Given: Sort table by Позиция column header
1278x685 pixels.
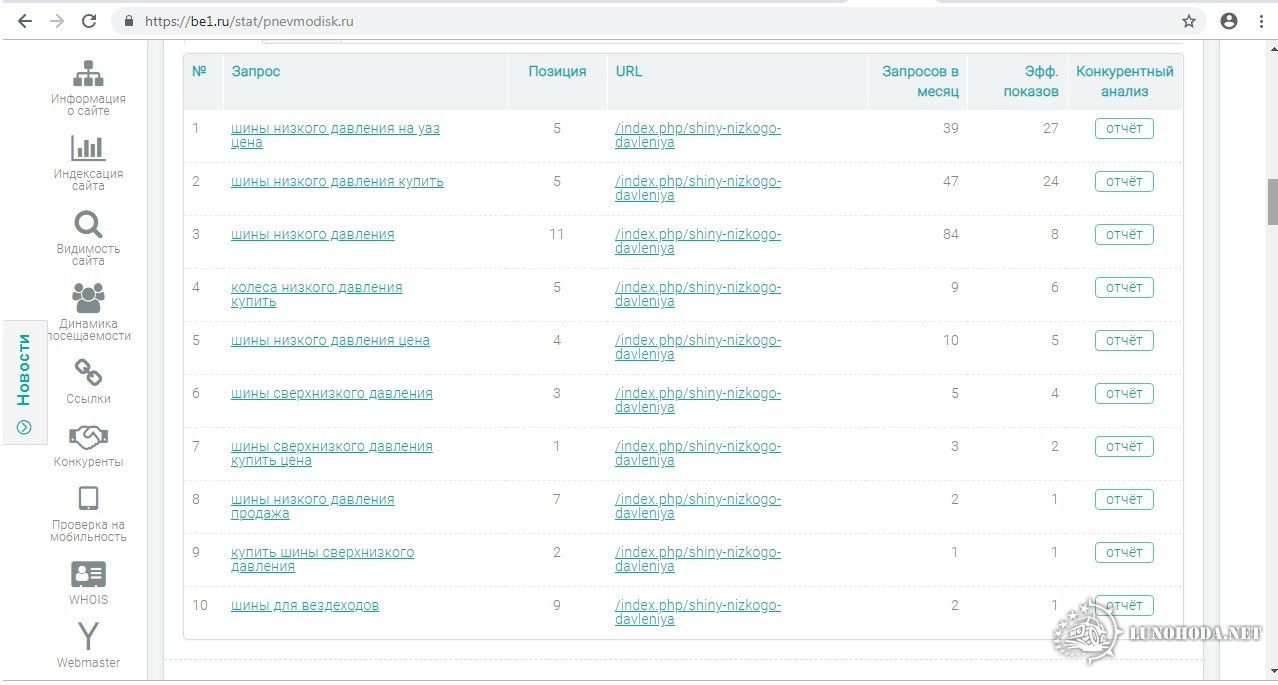Looking at the screenshot, I should (x=557, y=71).
